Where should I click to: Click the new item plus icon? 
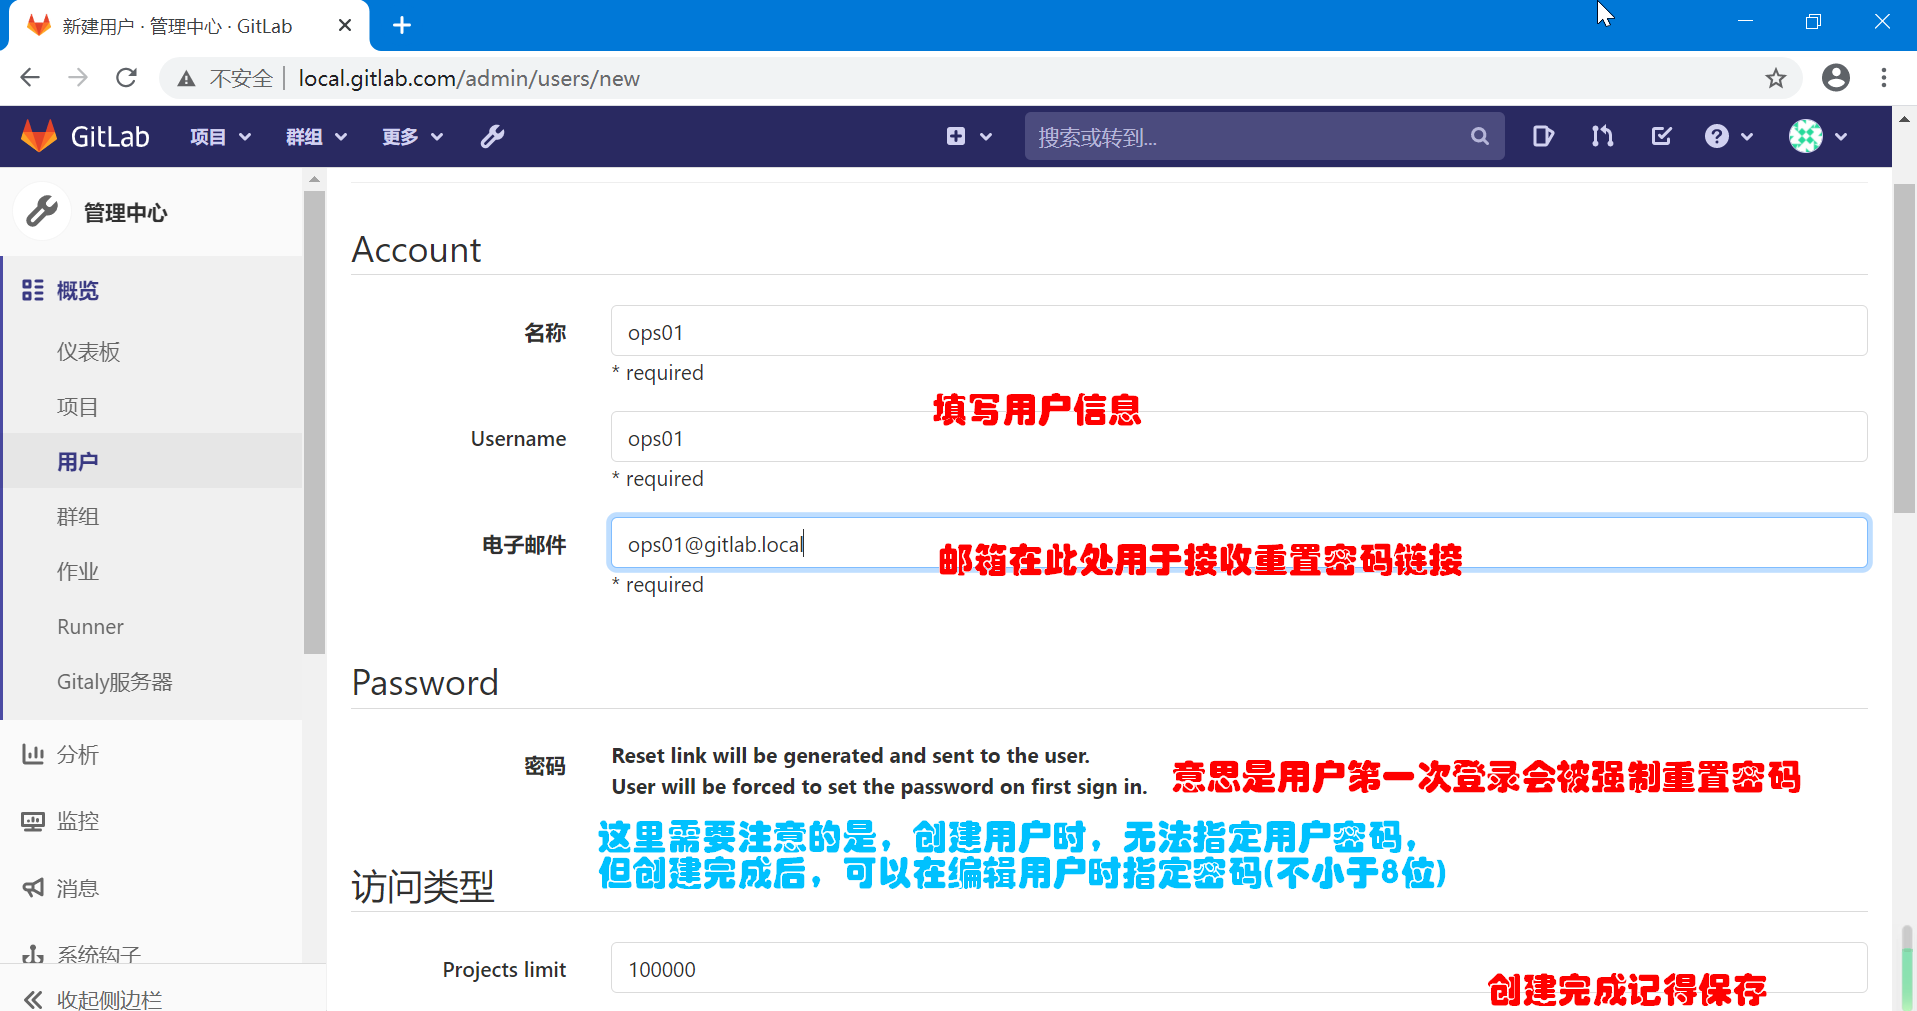956,136
